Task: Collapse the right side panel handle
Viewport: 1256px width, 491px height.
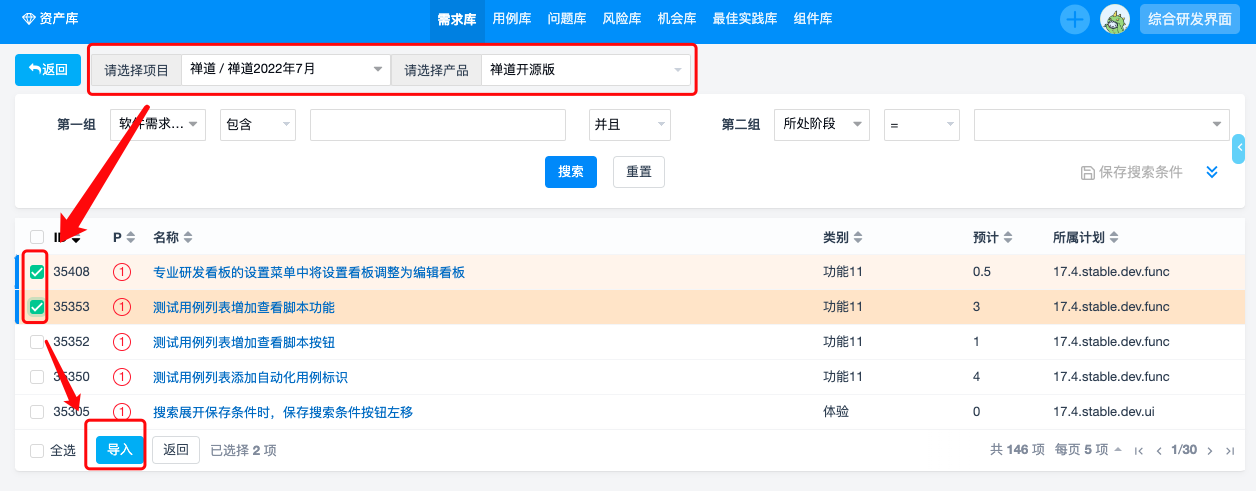Action: 1240,149
